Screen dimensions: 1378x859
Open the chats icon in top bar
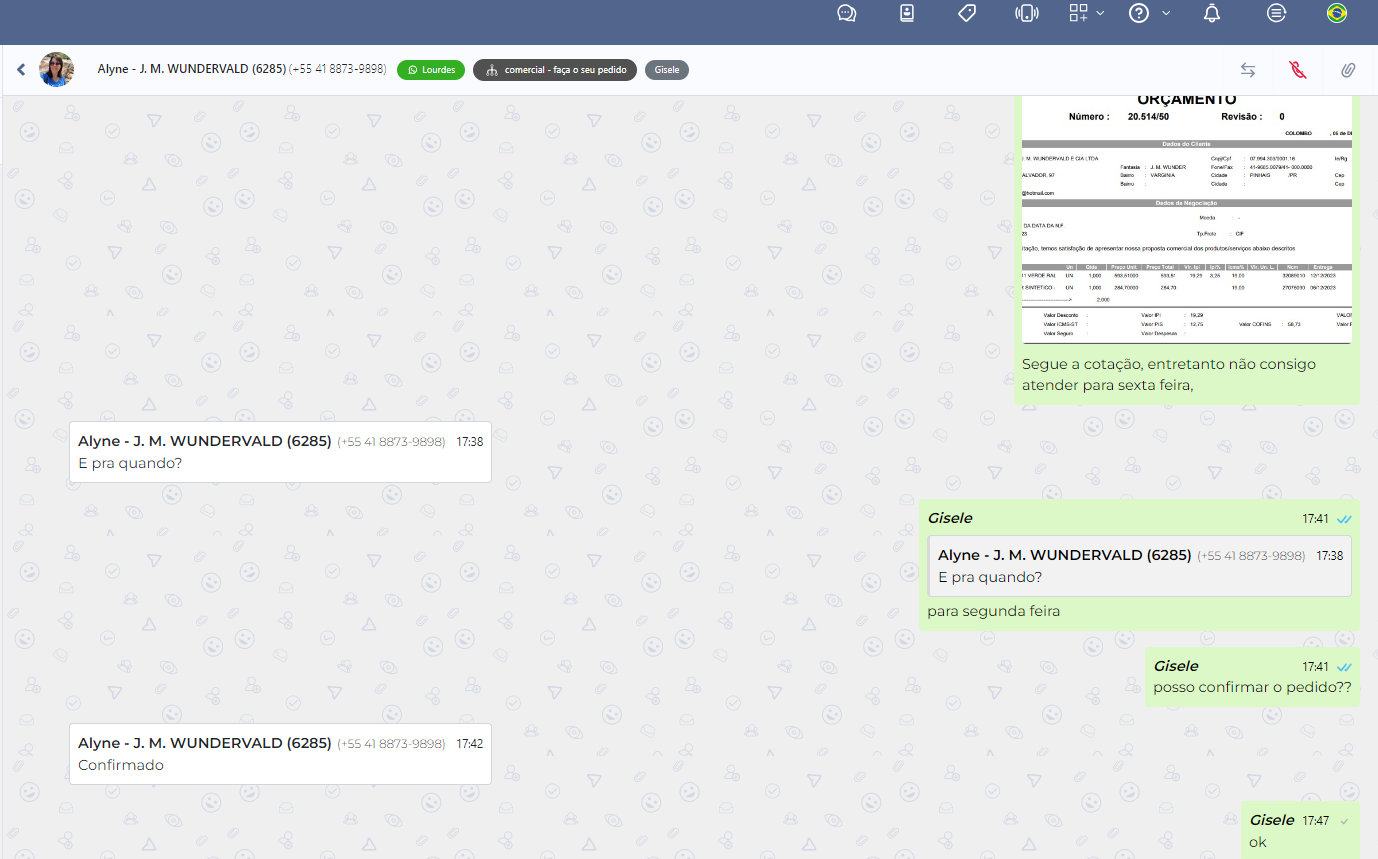click(846, 13)
